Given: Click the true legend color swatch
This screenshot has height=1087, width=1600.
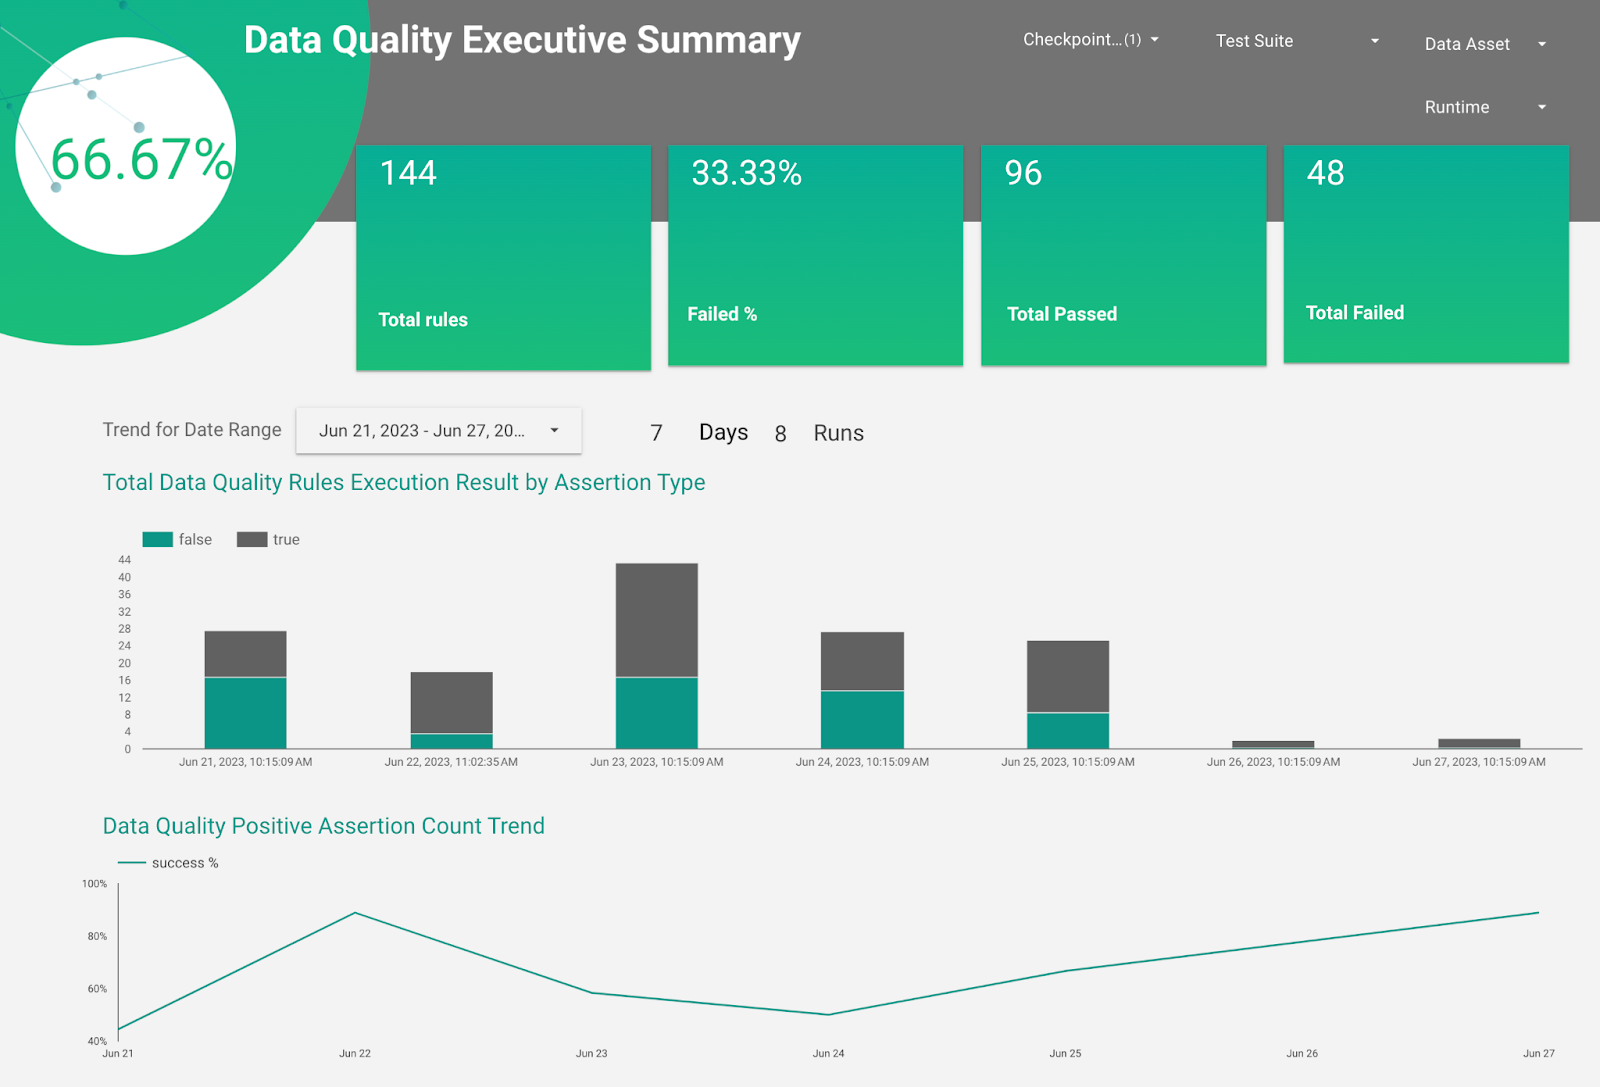Looking at the screenshot, I should tap(252, 540).
